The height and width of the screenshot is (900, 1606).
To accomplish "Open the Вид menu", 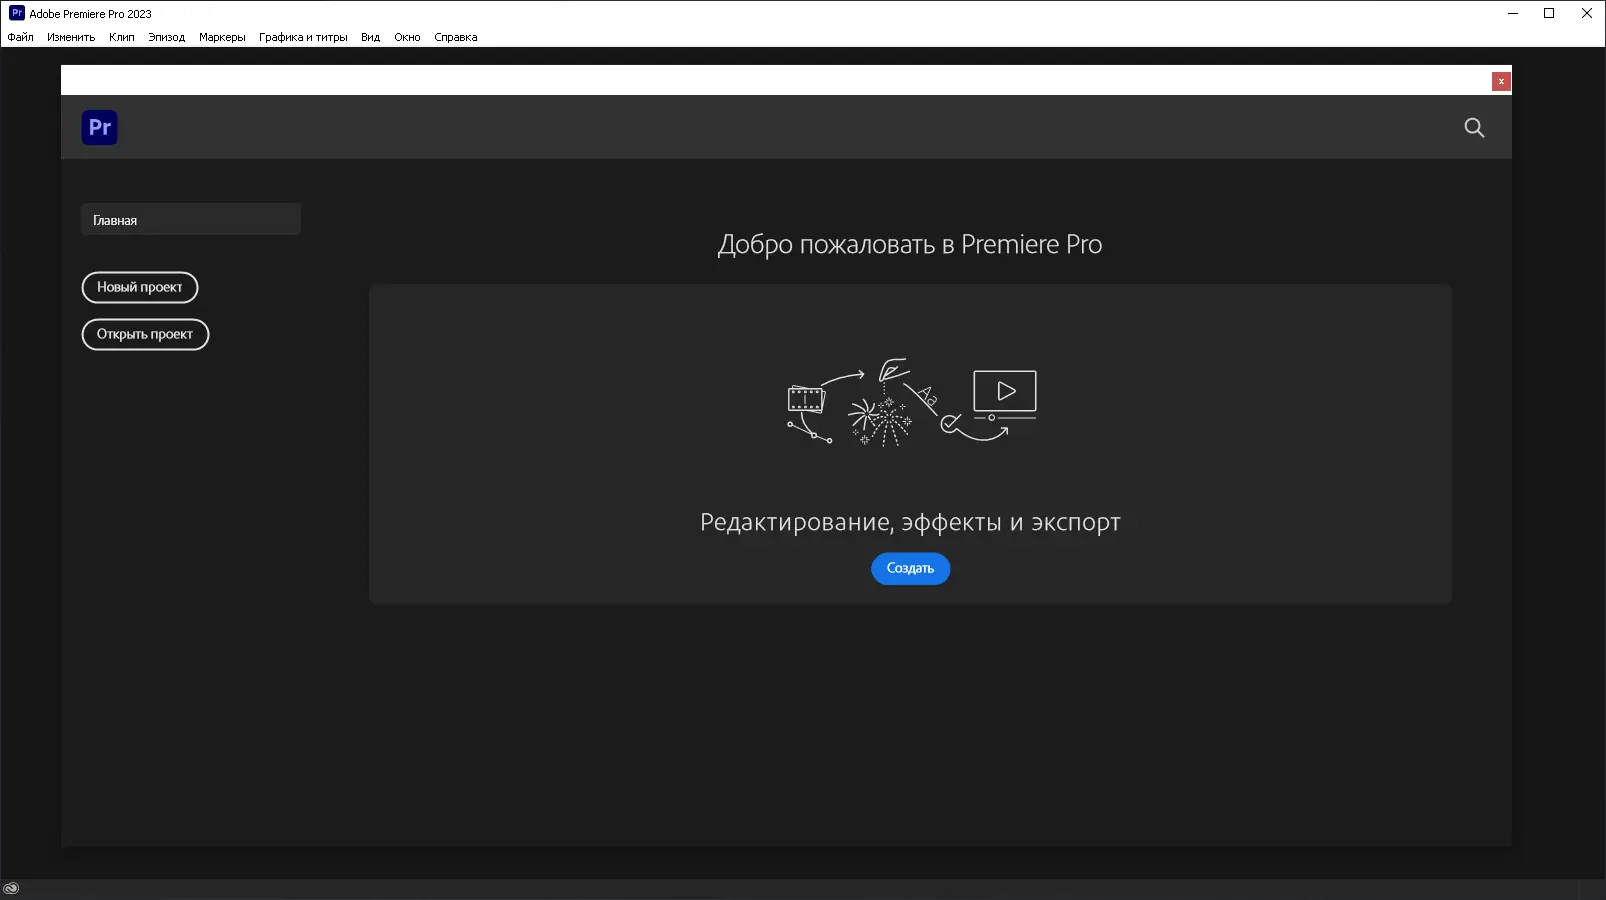I will [x=369, y=36].
